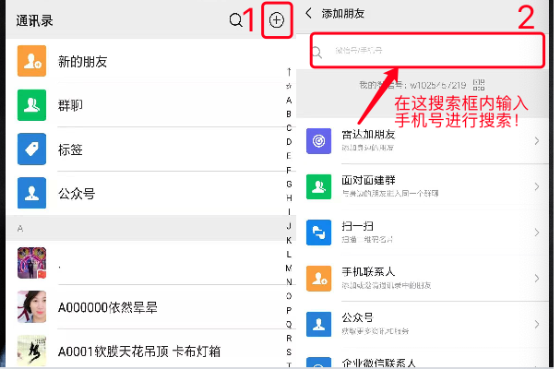Image resolution: width=554 pixels, height=369 pixels.
Task: Jump to top arrow in index bar
Action: 289,72
